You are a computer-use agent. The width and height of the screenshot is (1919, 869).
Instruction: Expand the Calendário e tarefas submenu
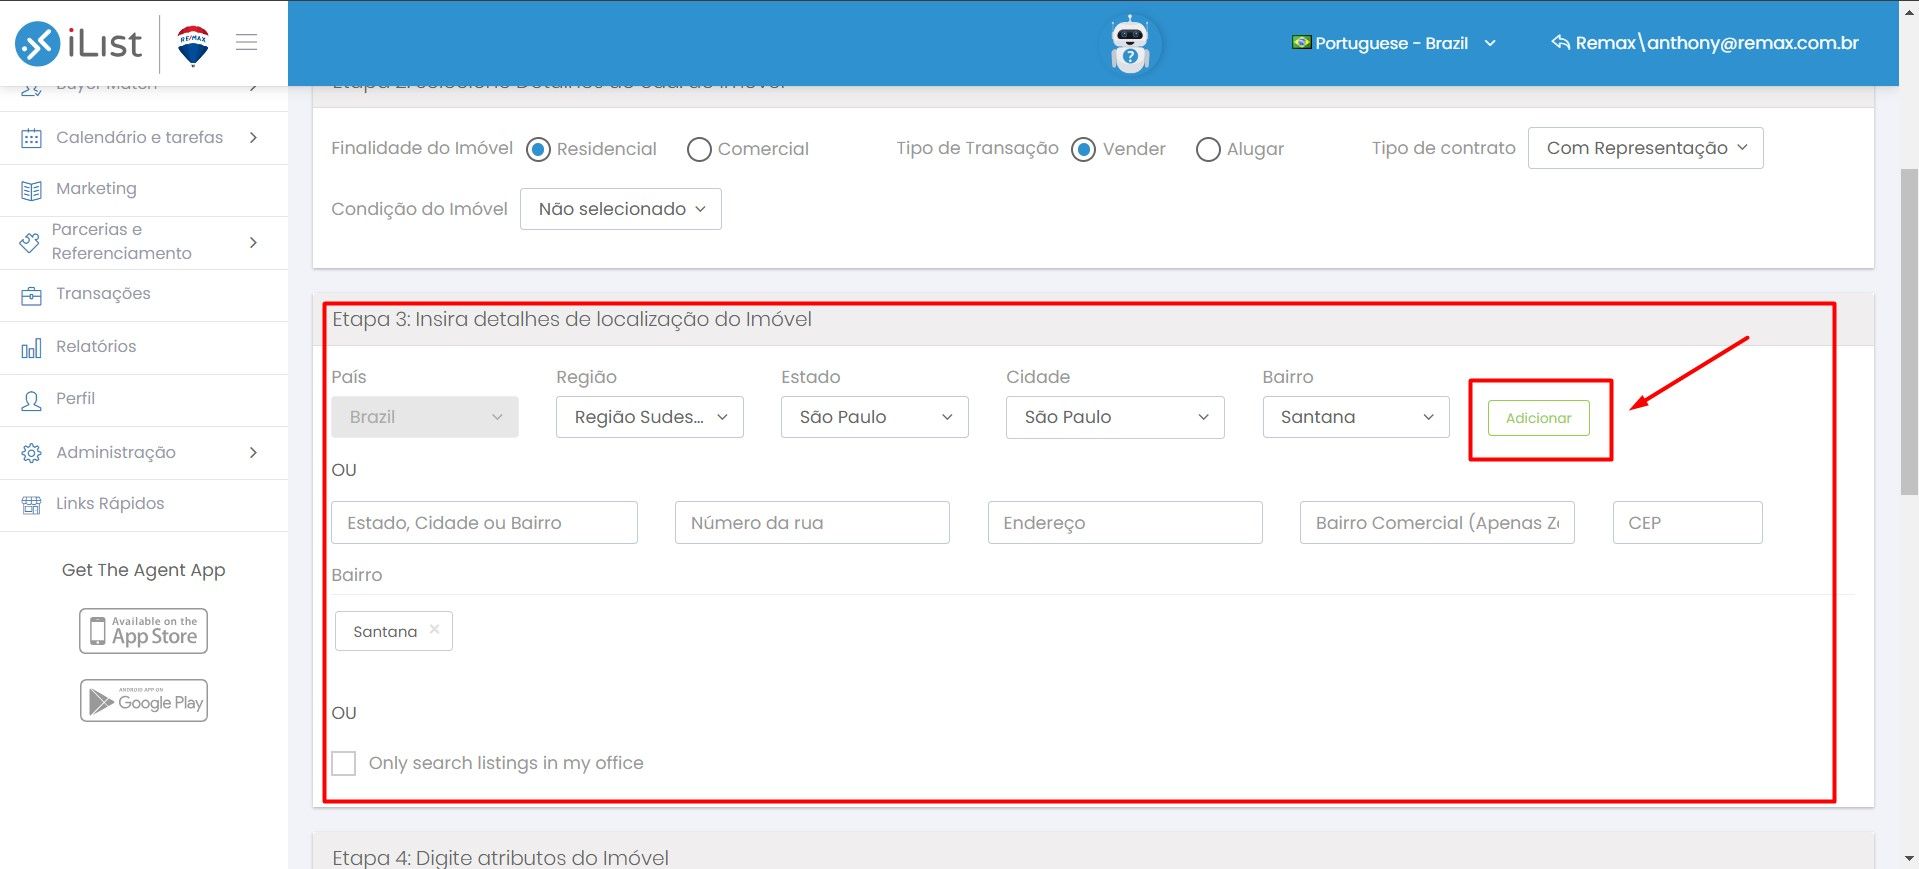[x=253, y=137]
